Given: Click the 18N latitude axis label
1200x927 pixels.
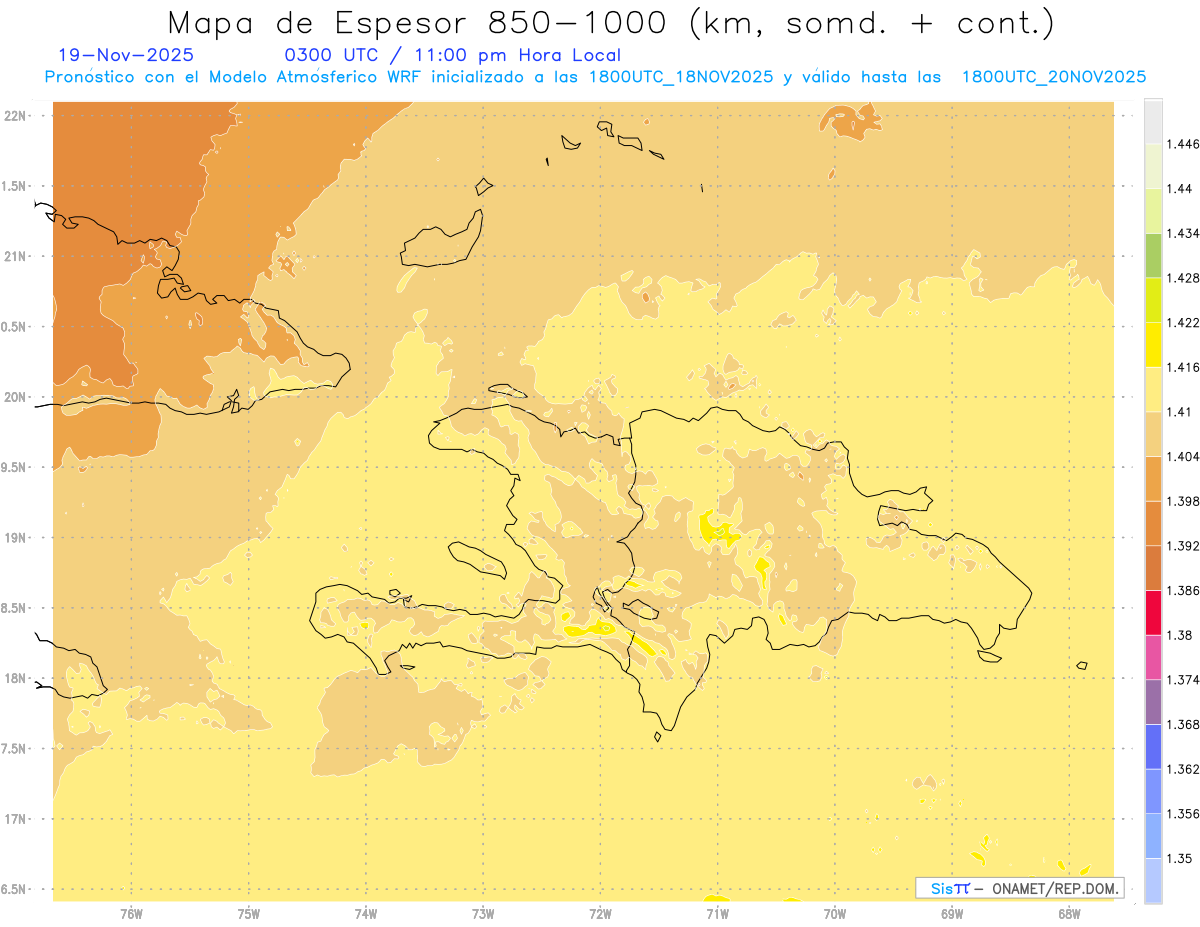Looking at the screenshot, I should tap(15, 679).
